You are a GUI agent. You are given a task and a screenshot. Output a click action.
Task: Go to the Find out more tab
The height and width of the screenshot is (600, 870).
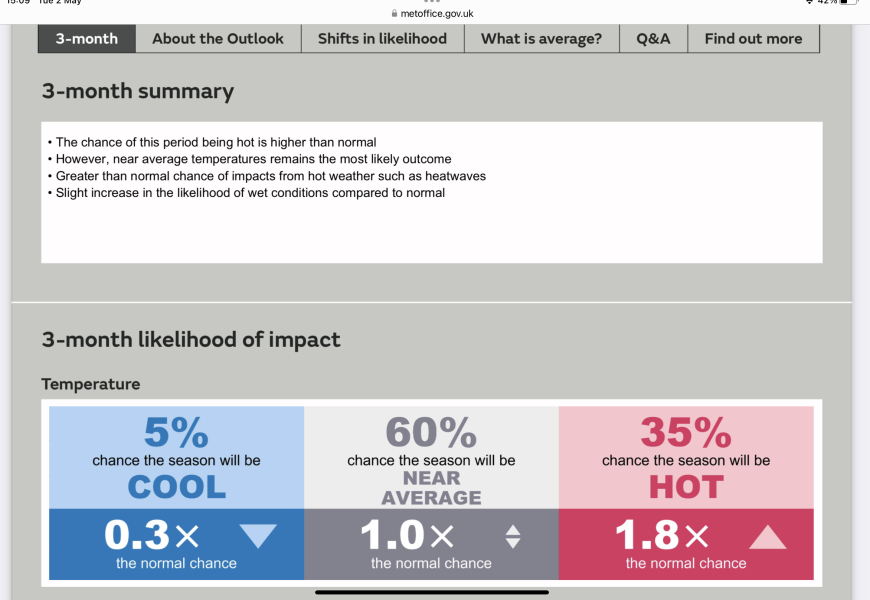pyautogui.click(x=753, y=39)
